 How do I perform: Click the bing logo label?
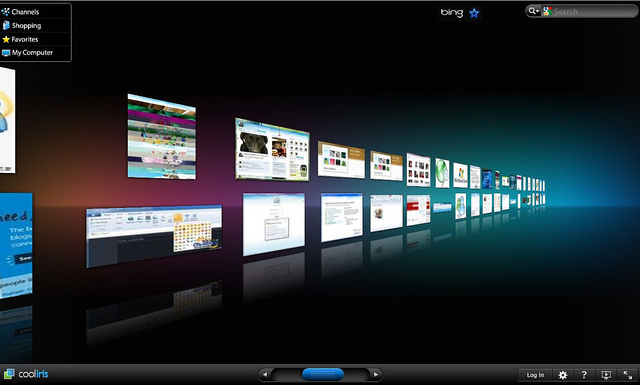click(x=451, y=13)
